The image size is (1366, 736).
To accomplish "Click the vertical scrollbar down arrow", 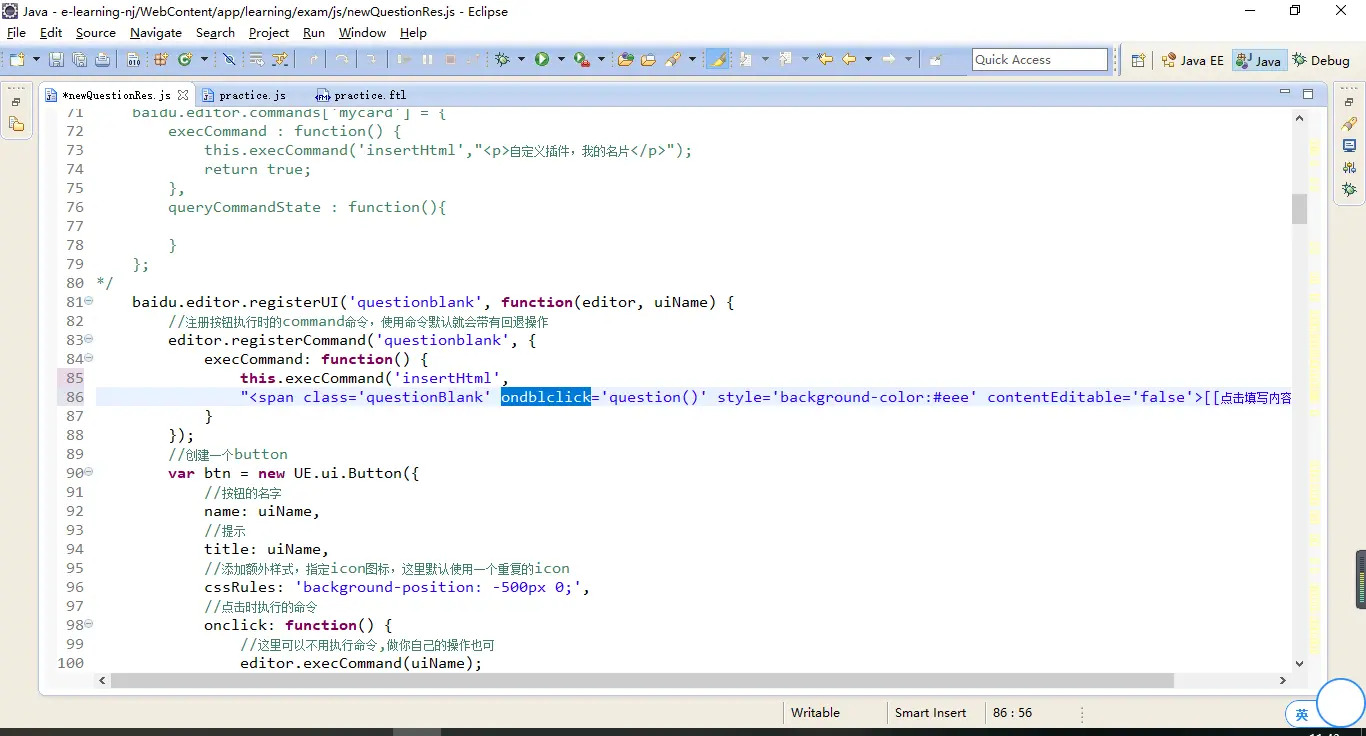I will tap(1299, 662).
